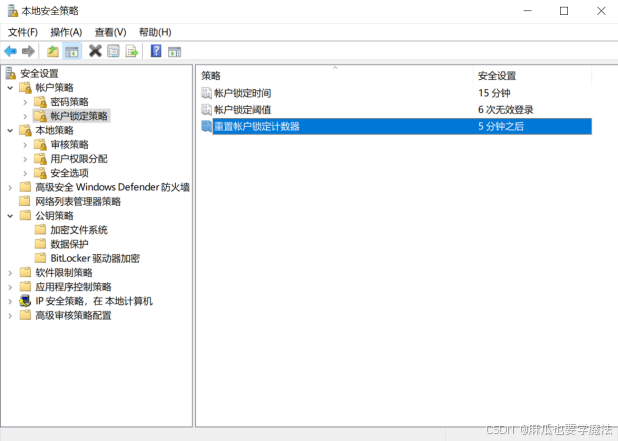Click the 公钥策略 folder icon
Image resolution: width=618 pixels, height=441 pixels.
click(25, 216)
